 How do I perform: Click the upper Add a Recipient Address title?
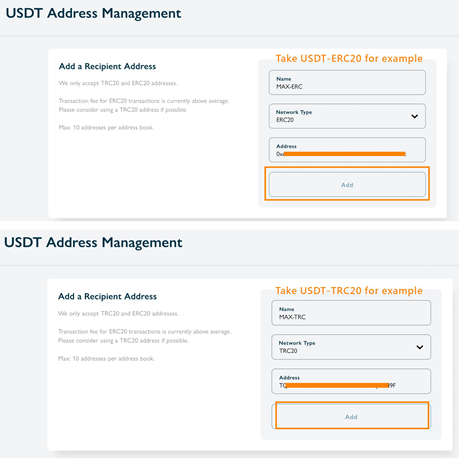(x=107, y=66)
